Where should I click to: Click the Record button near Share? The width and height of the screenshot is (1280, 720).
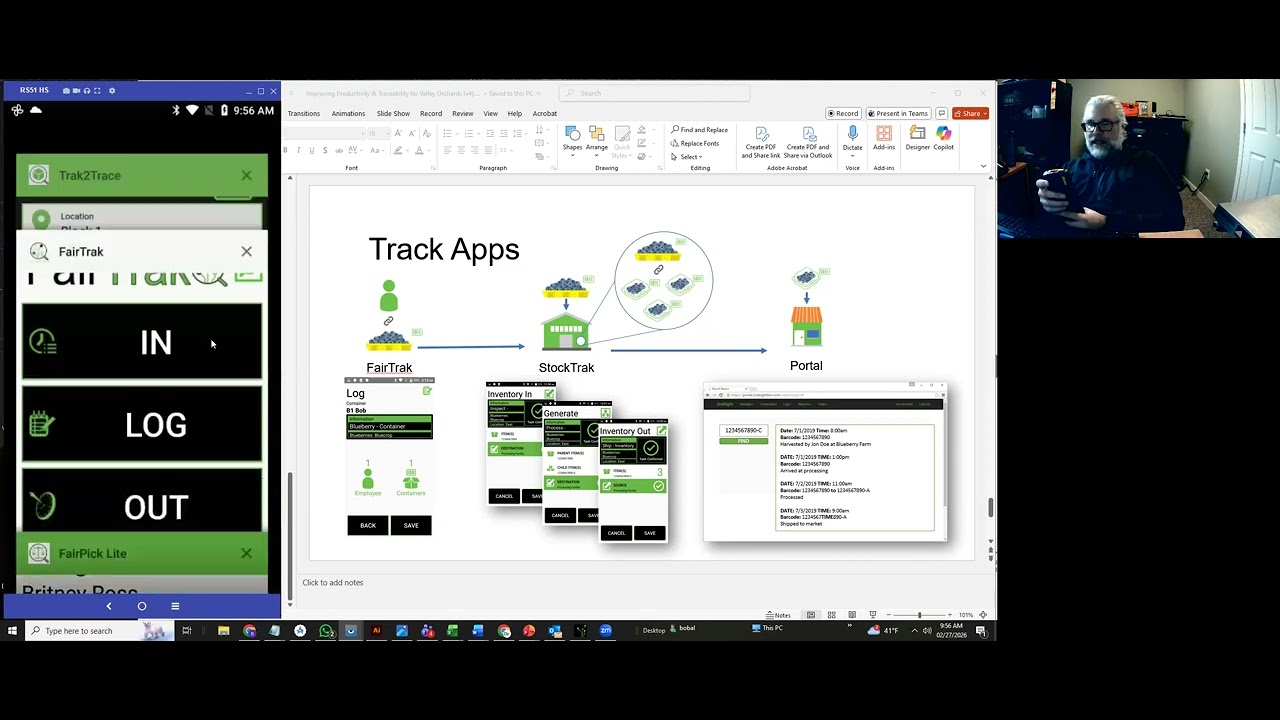coord(842,113)
